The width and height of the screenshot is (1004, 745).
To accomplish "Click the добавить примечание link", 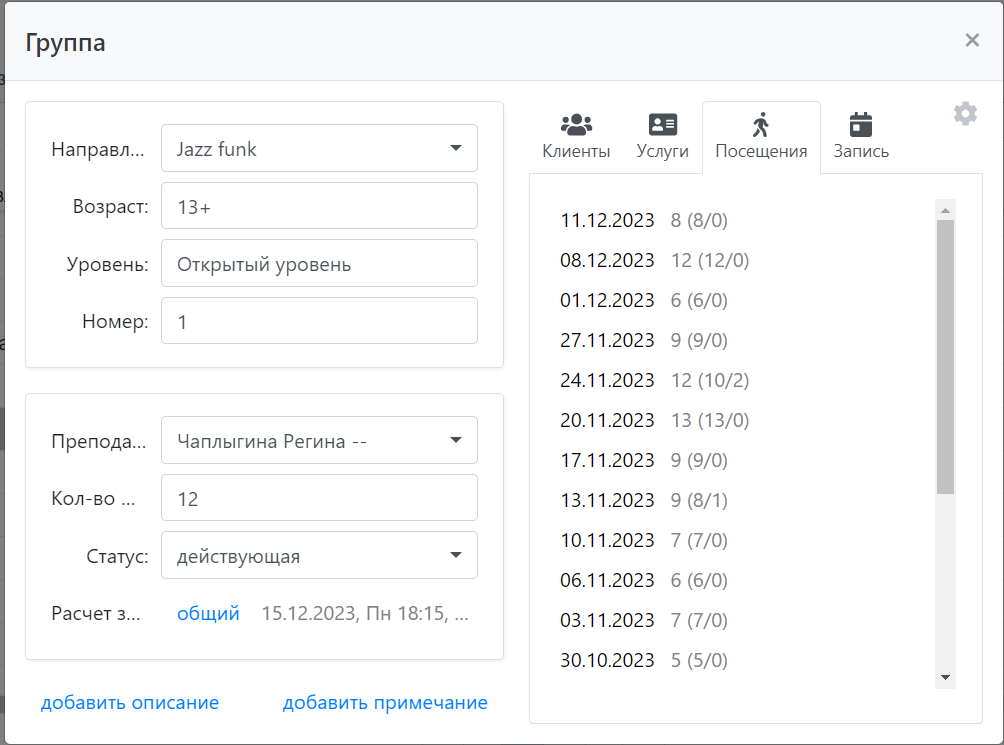I will click(385, 702).
